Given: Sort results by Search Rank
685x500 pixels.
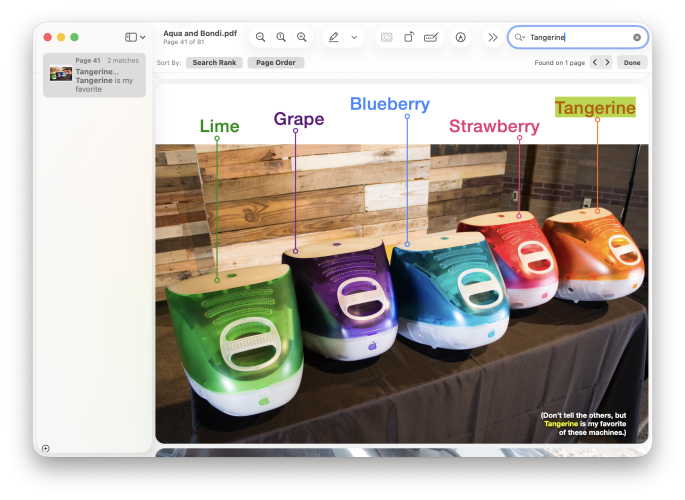Looking at the screenshot, I should (214, 63).
